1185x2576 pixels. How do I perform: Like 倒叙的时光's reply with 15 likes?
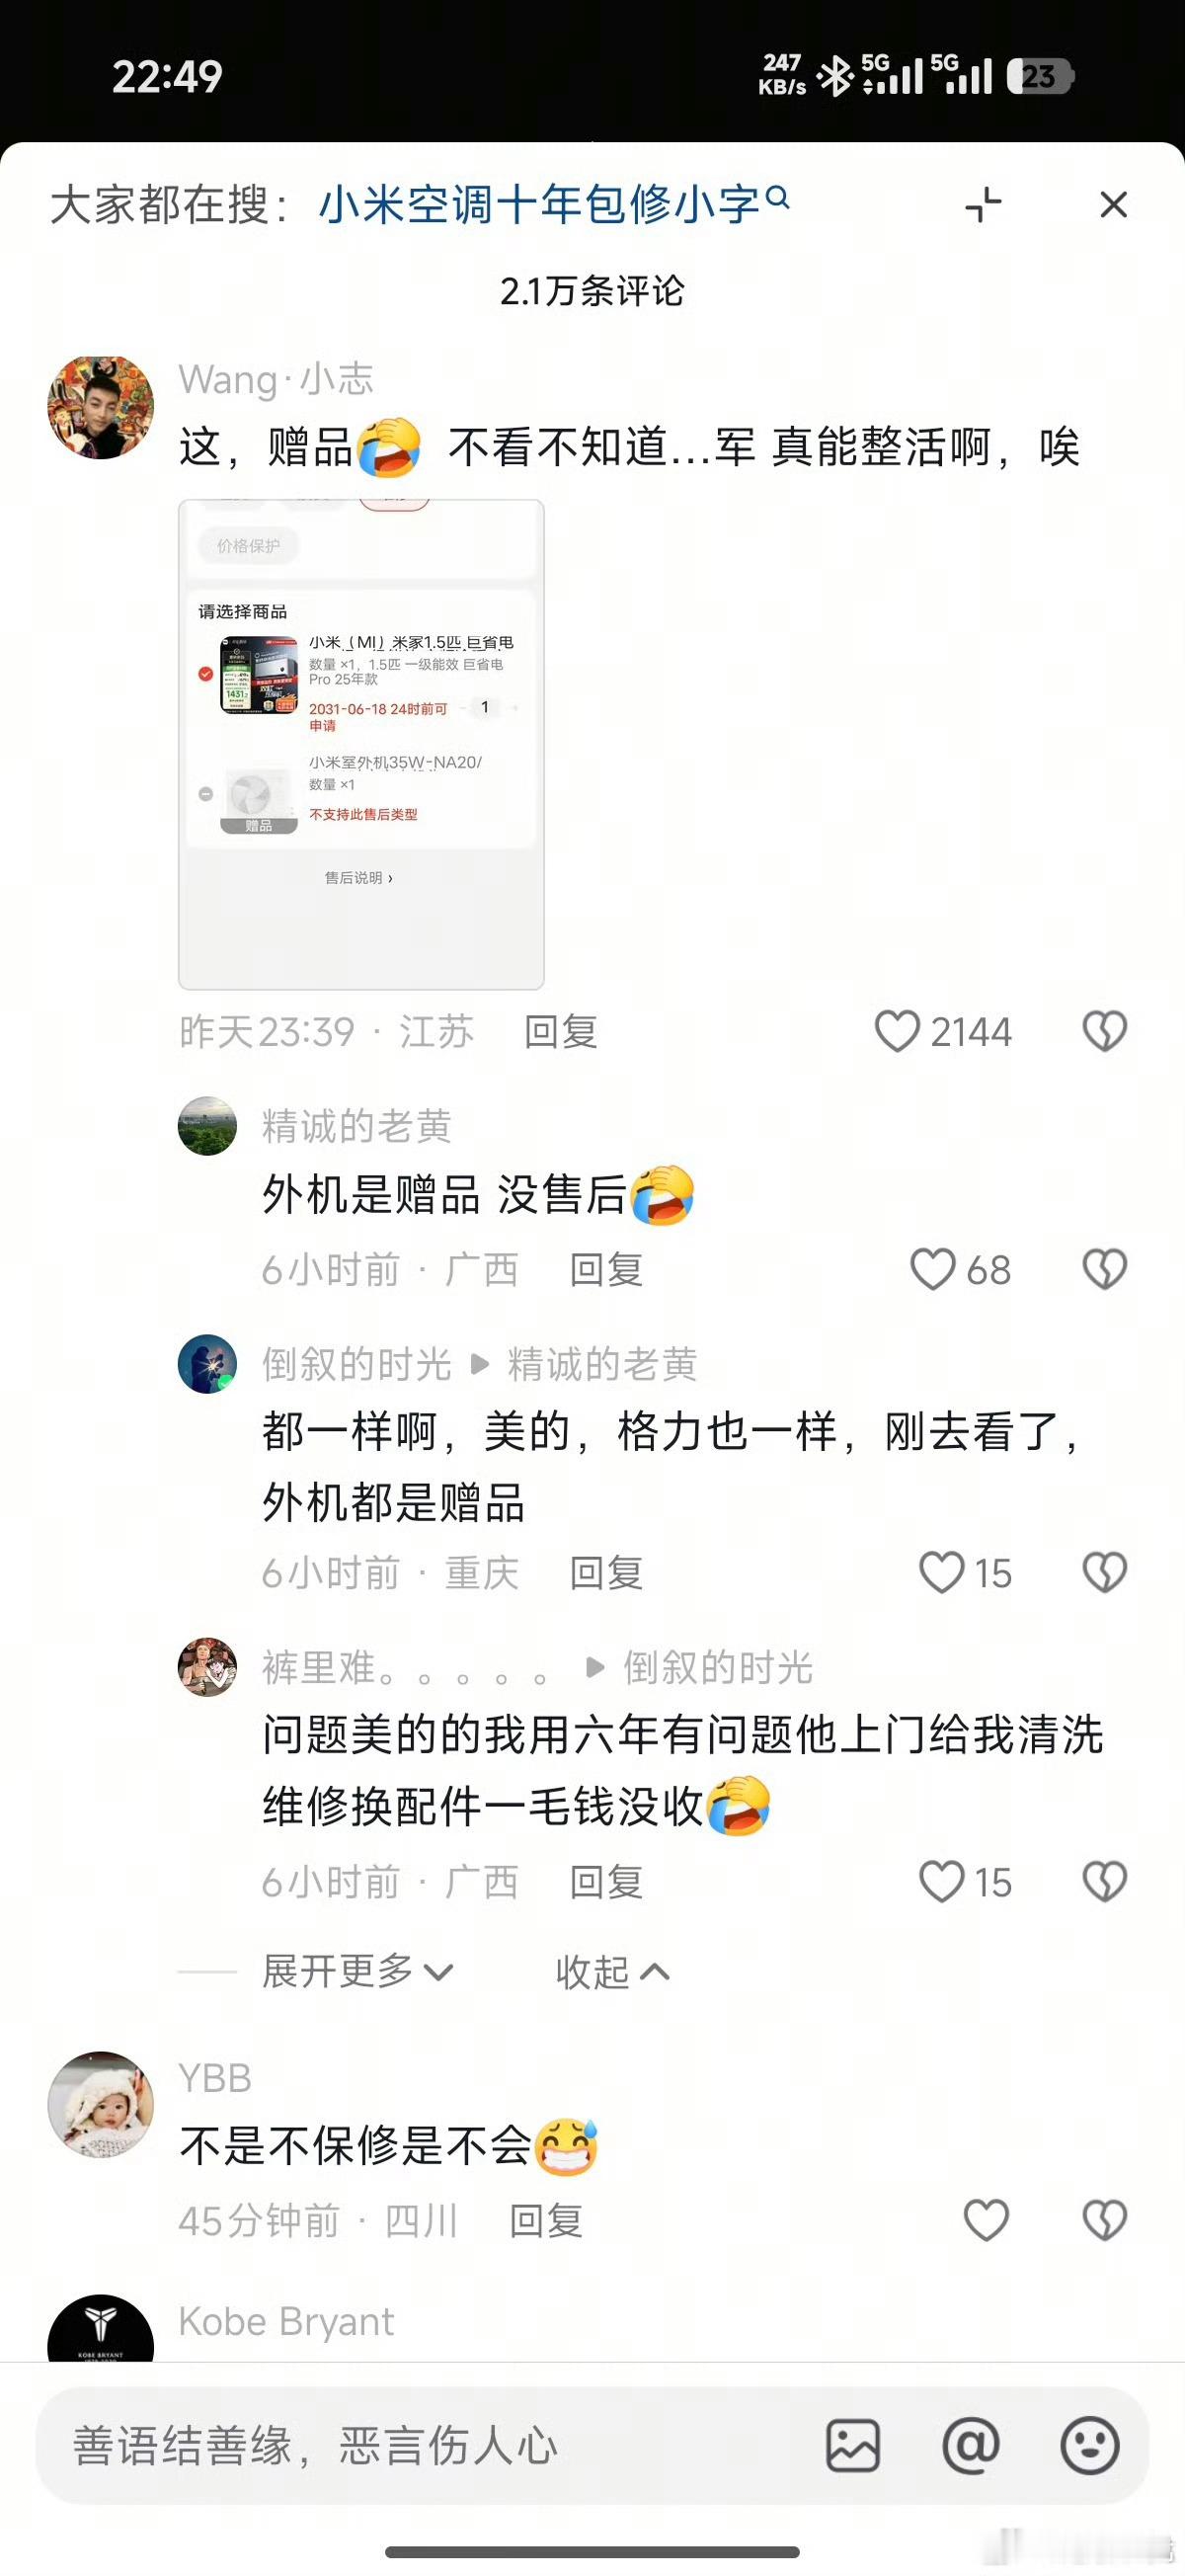click(x=942, y=1573)
